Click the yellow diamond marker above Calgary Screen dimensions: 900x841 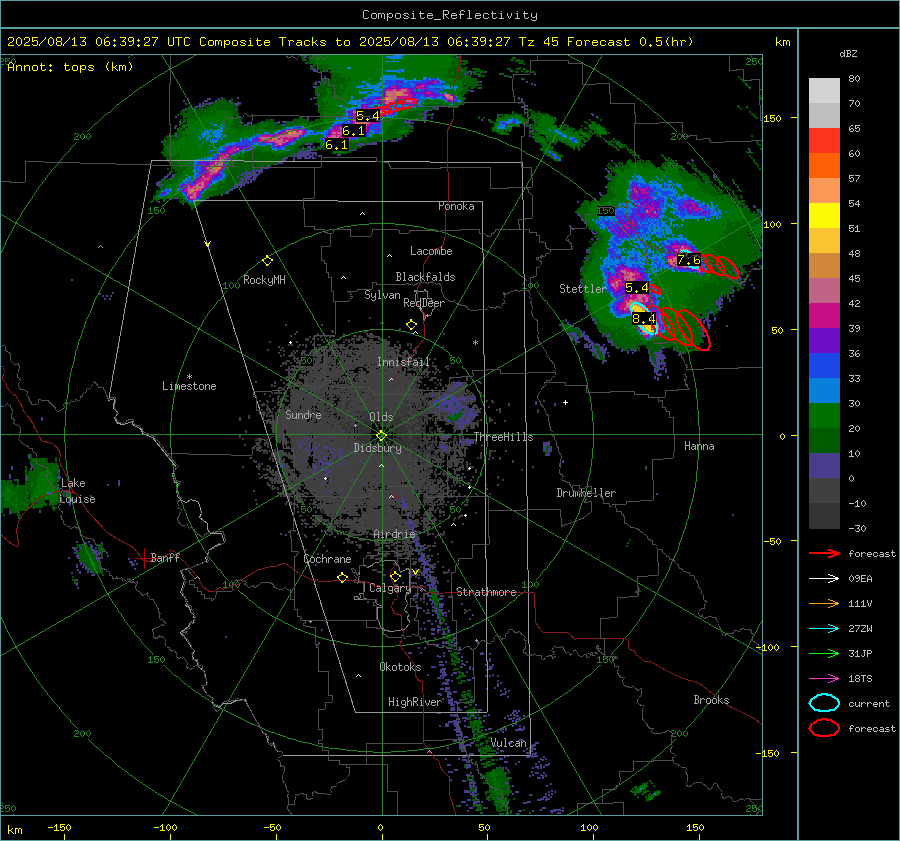pos(395,576)
